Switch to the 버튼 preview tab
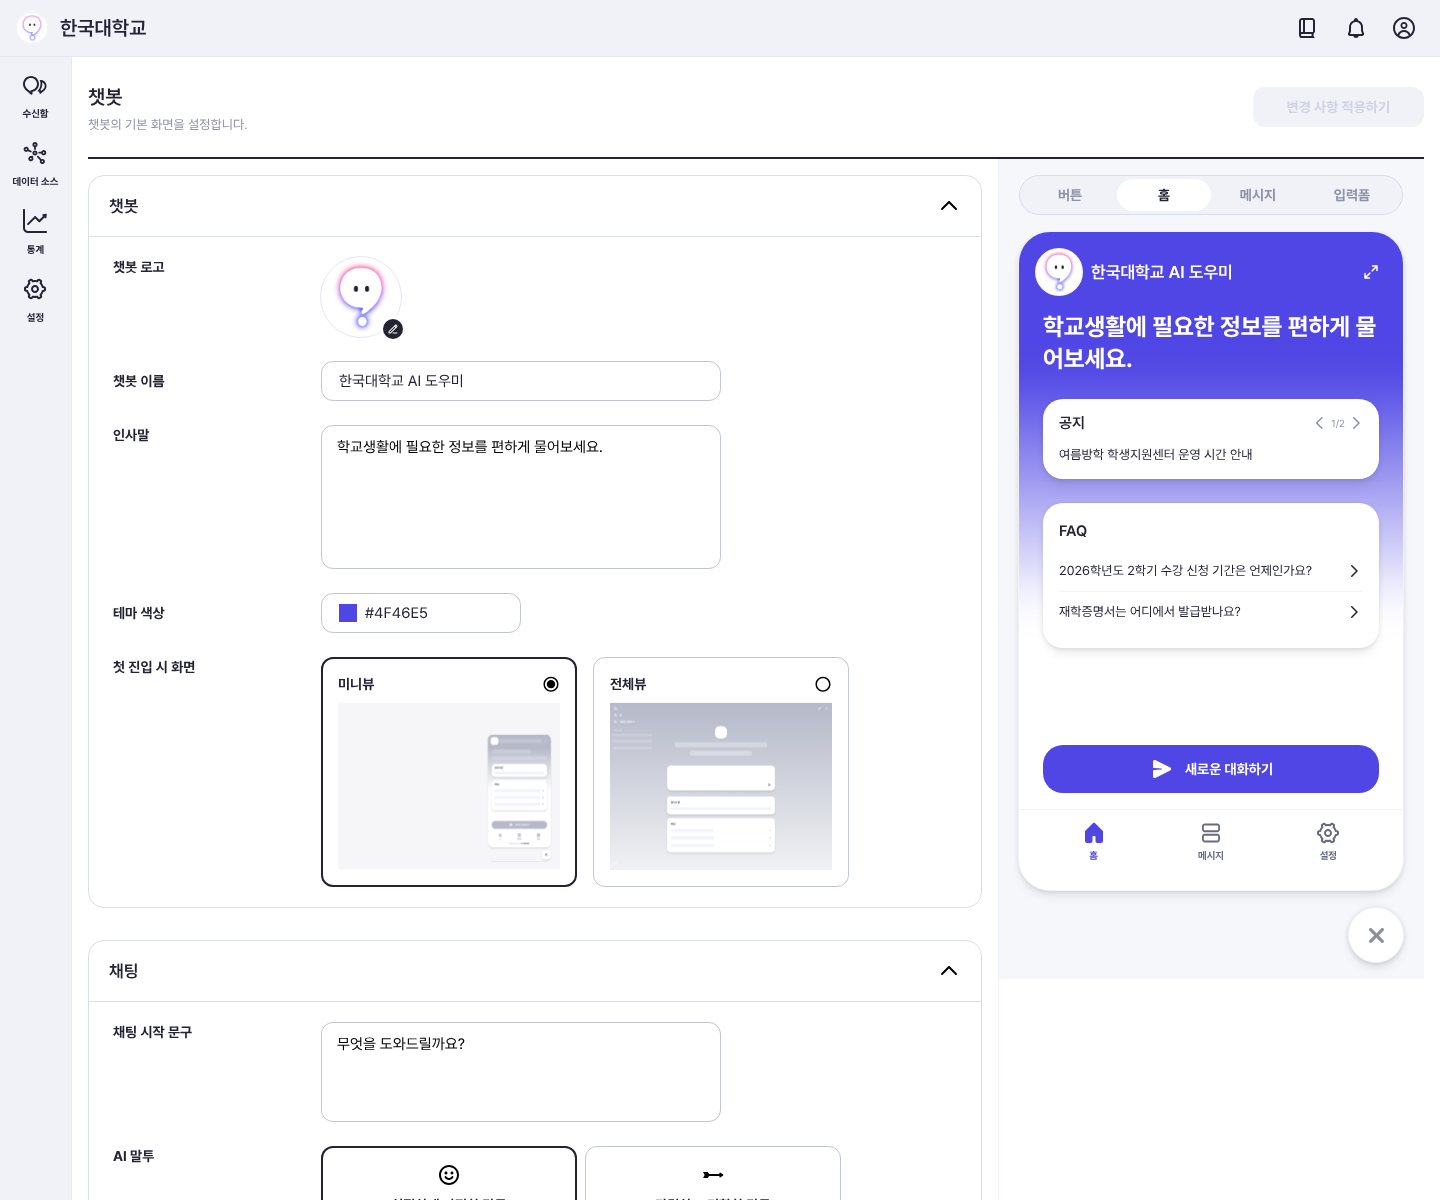This screenshot has height=1200, width=1440. pos(1070,195)
